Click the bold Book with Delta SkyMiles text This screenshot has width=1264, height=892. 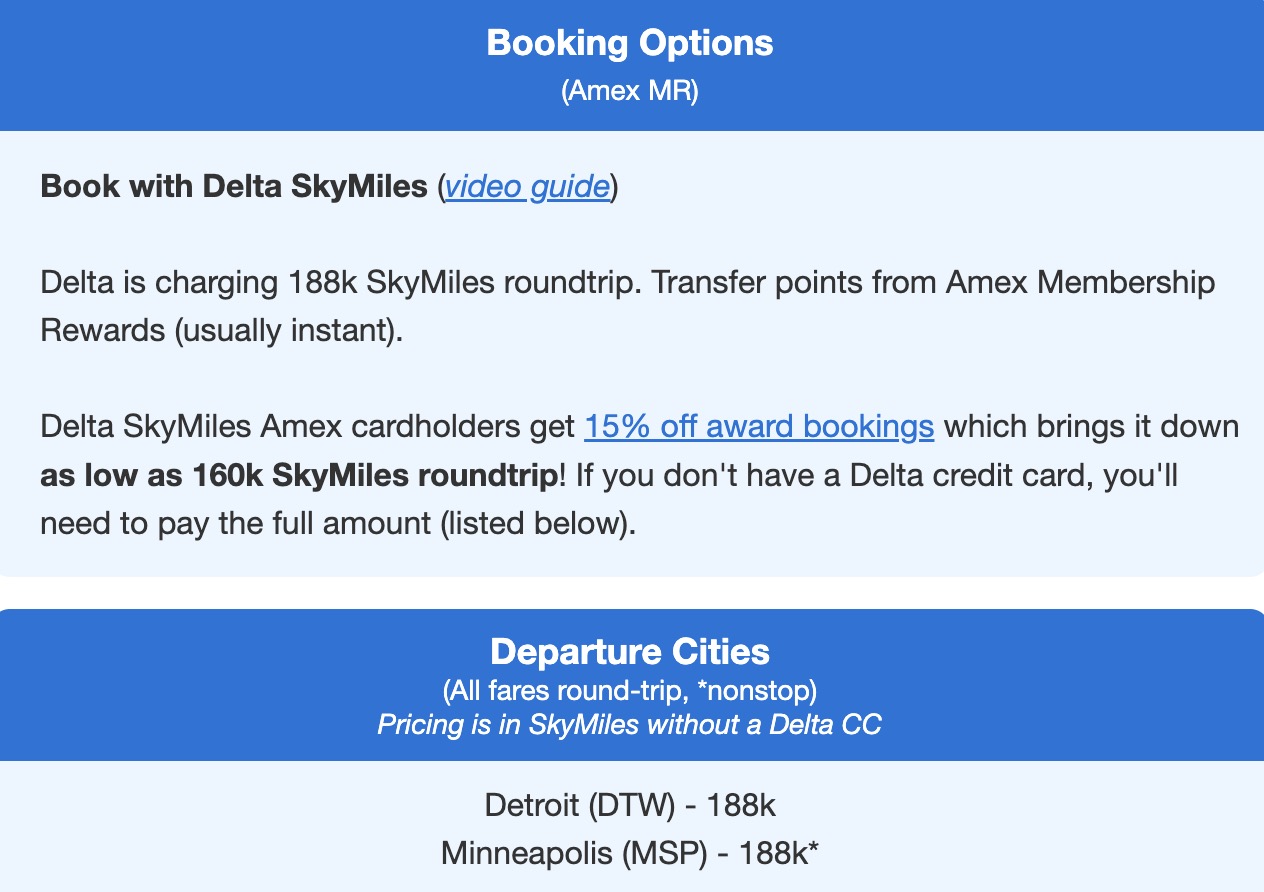coord(233,187)
